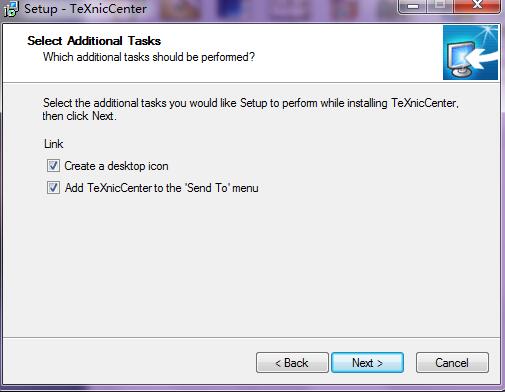Close the Setup window with X
This screenshot has height=392, width=505.
coord(477,6)
